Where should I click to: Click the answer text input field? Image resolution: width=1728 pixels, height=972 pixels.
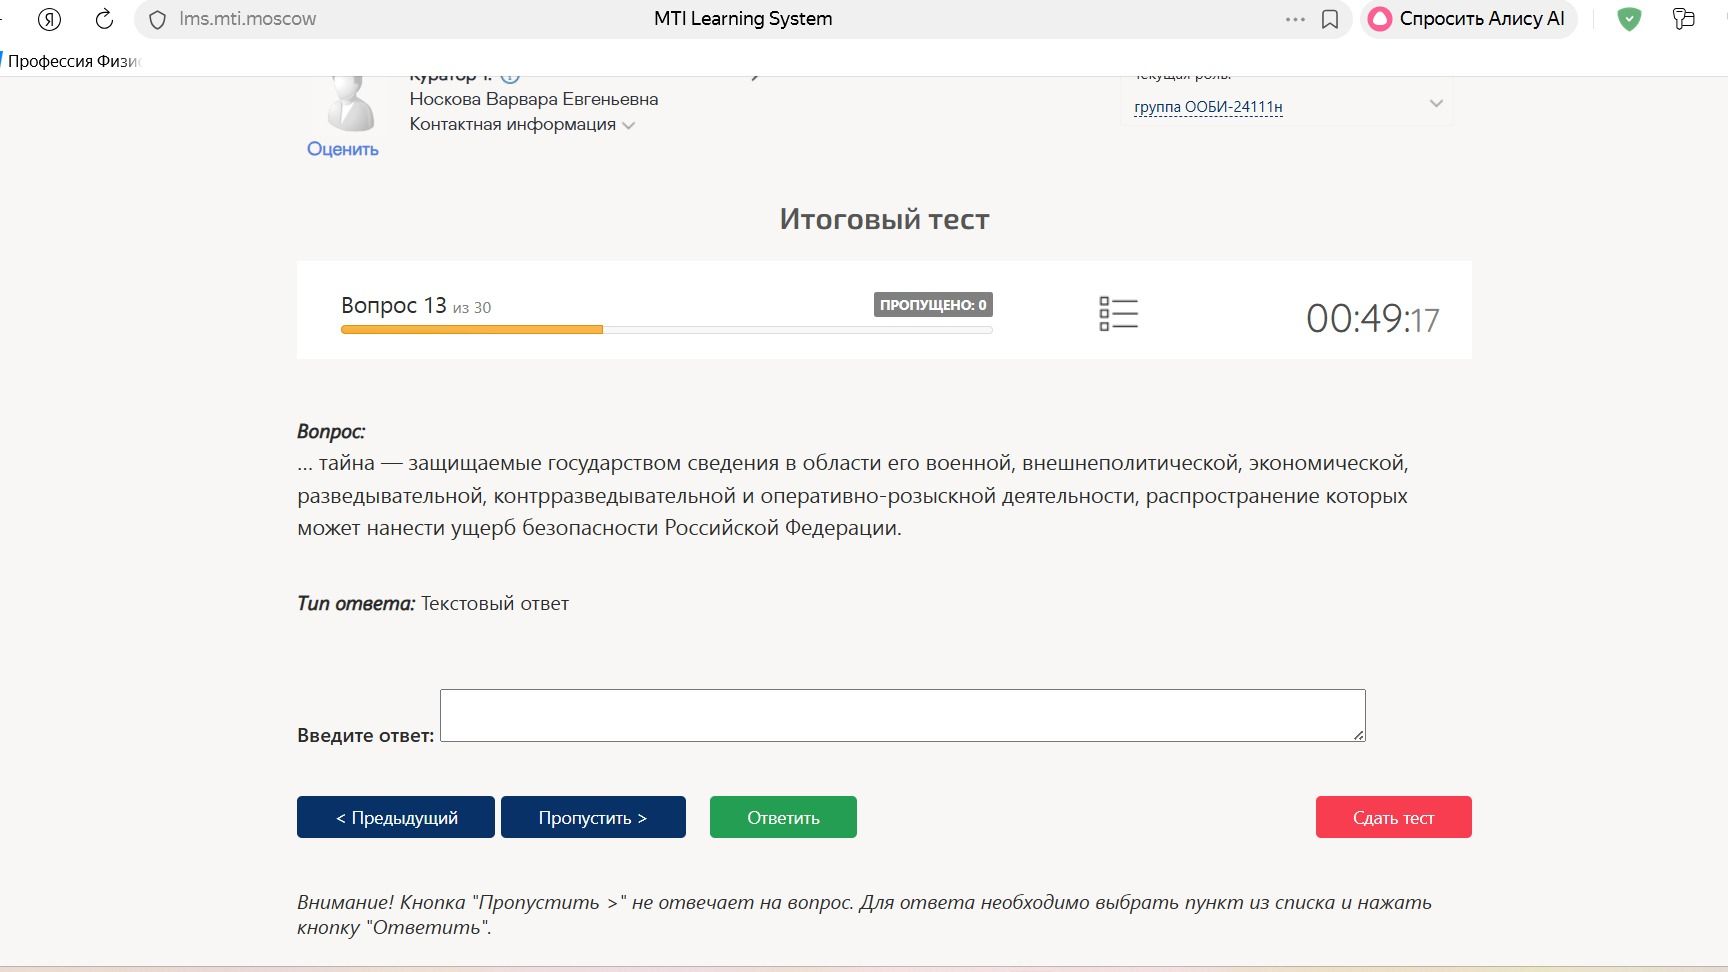coord(903,715)
